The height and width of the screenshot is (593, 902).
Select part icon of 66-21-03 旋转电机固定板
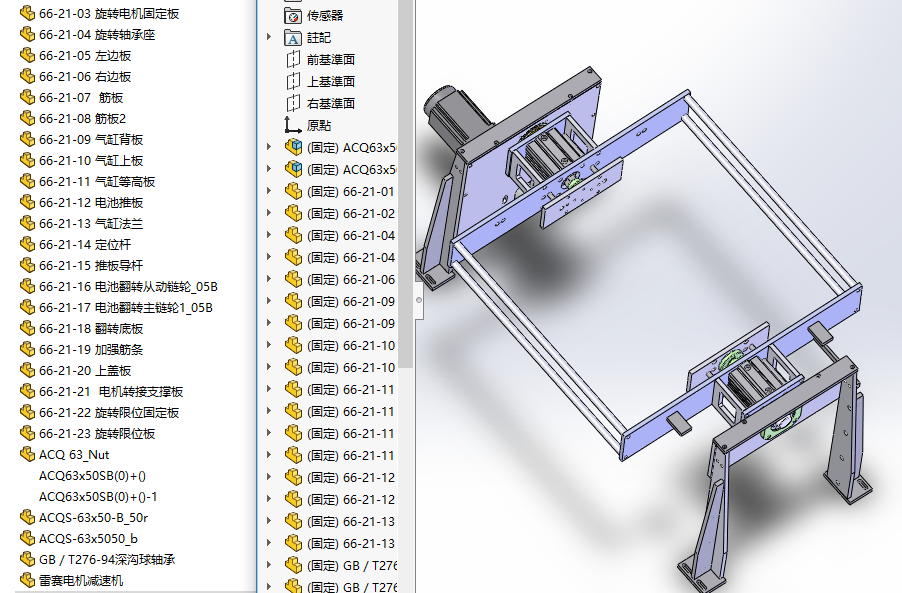pyautogui.click(x=27, y=13)
